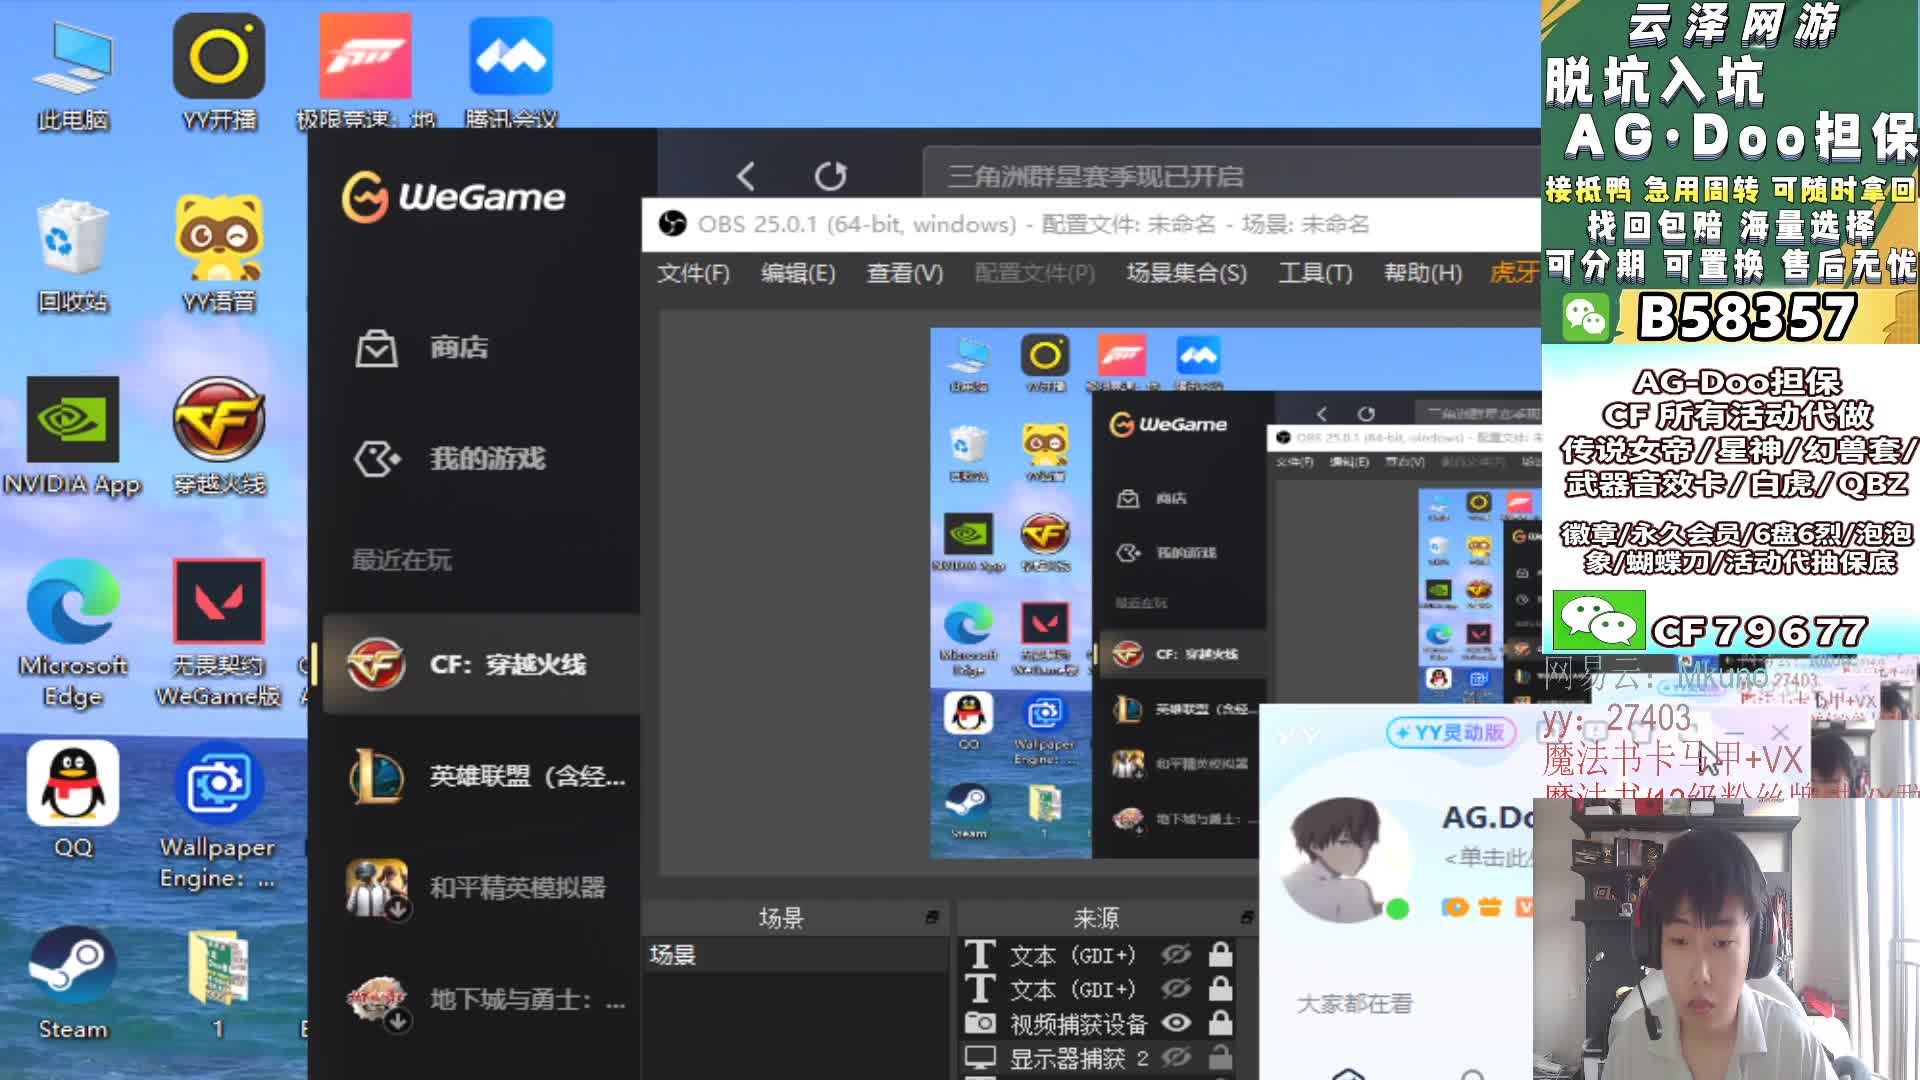Click the OBS logo in the title bar
This screenshot has height=1080, width=1920.
click(x=673, y=224)
